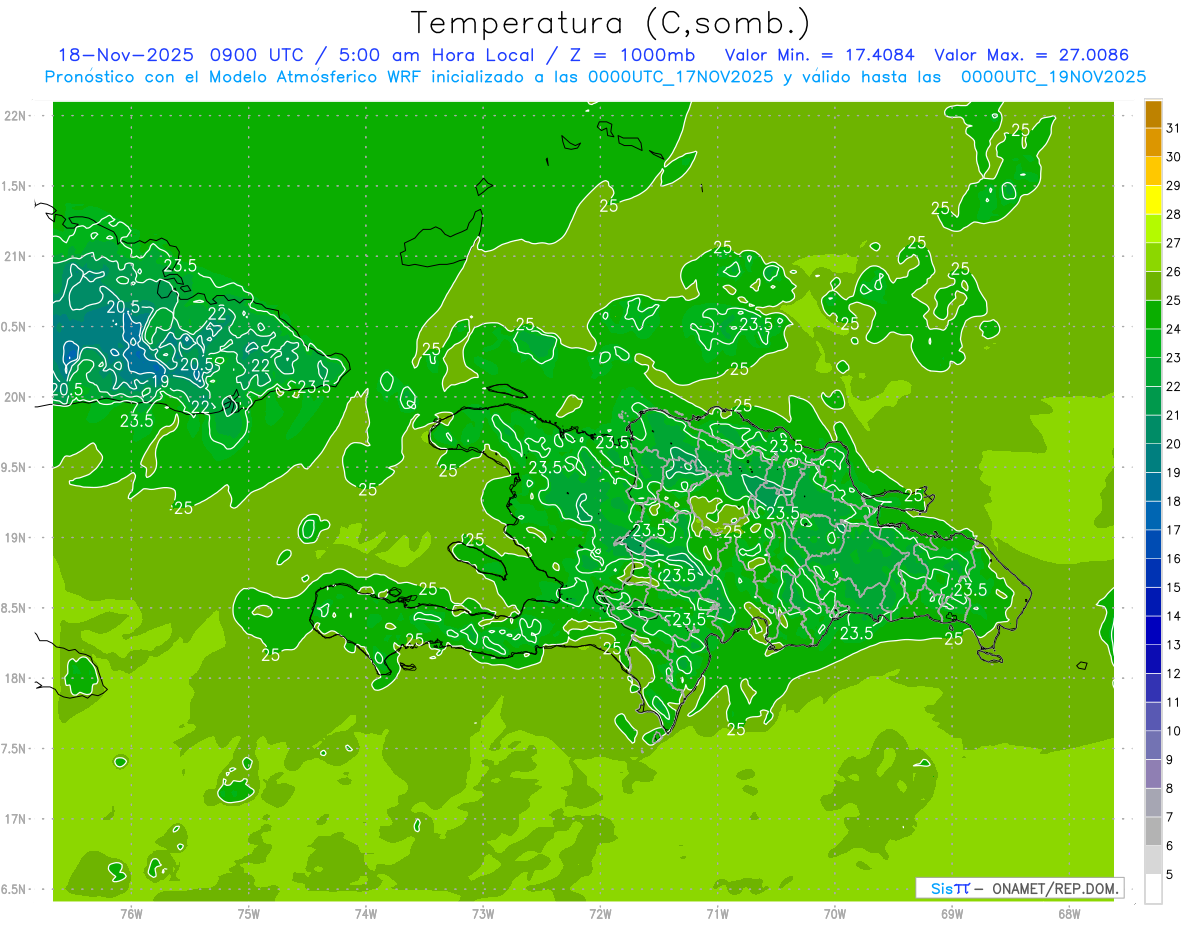Click the yellow legend swatch between 28 and 29
This screenshot has width=1200, height=927.
tap(1153, 200)
